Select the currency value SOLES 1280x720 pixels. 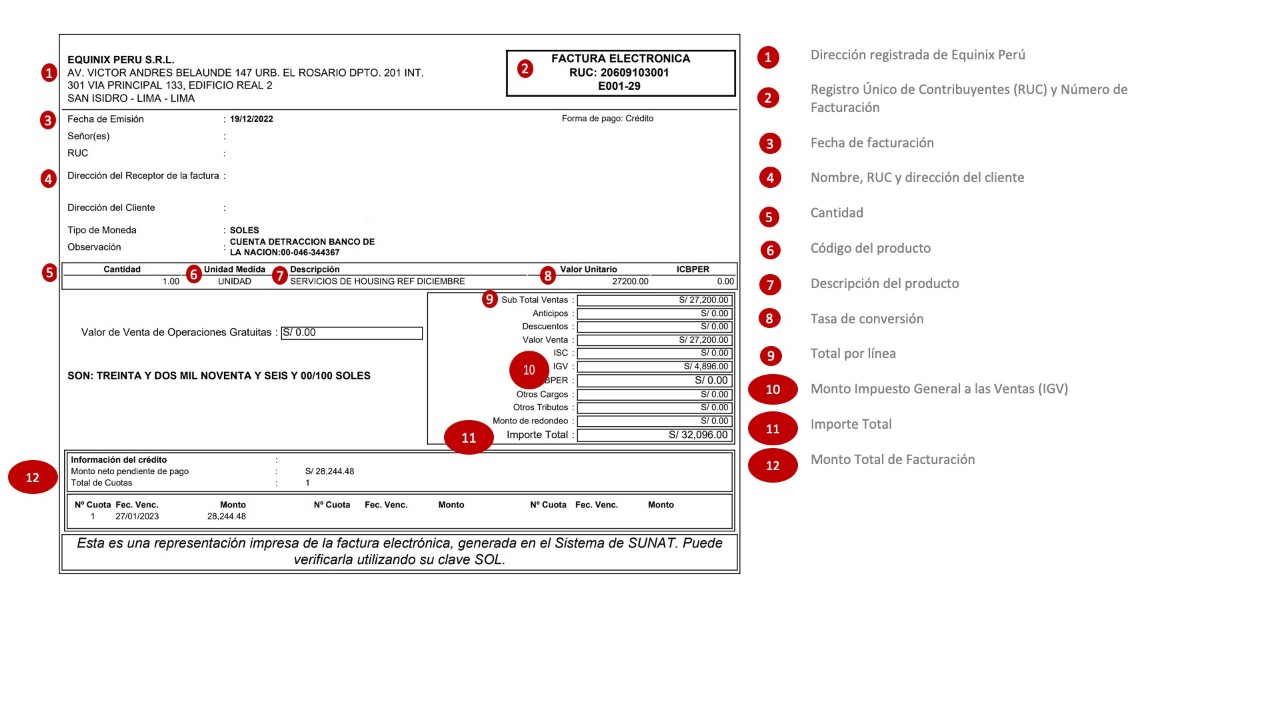[244, 230]
